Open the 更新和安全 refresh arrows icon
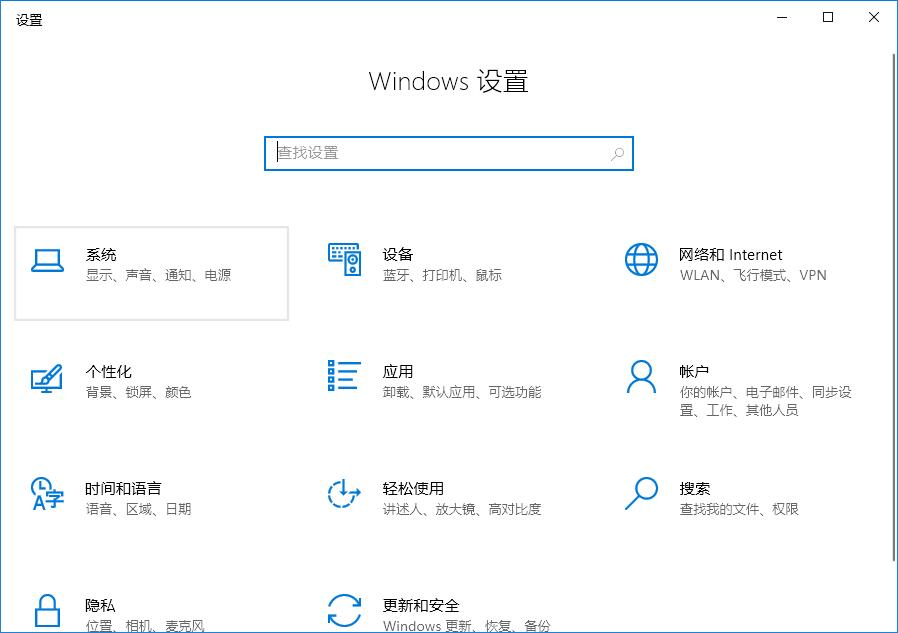The width and height of the screenshot is (898, 633). point(344,610)
